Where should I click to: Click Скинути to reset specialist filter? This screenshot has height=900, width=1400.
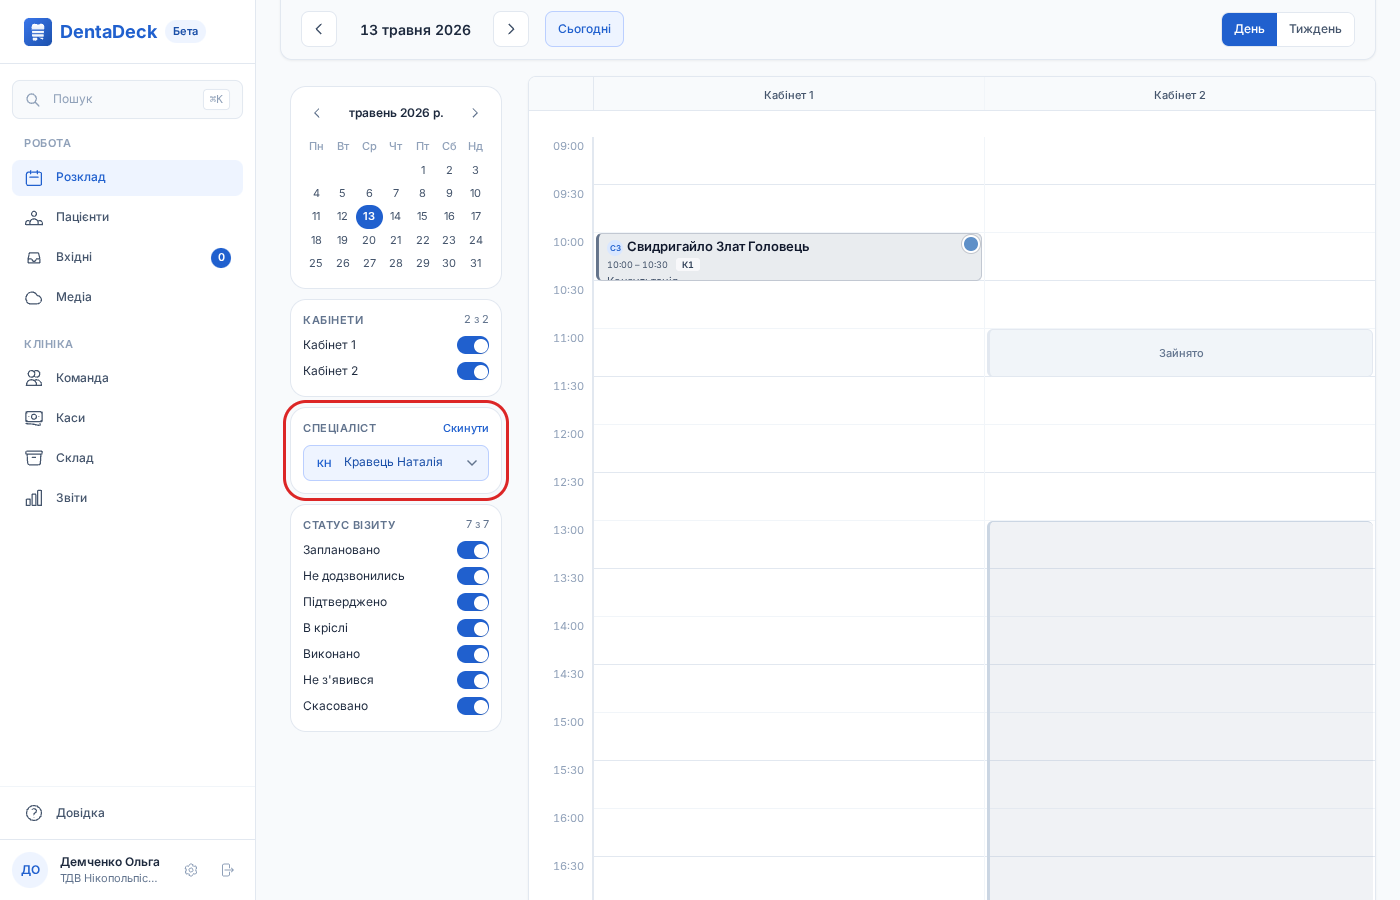466,428
